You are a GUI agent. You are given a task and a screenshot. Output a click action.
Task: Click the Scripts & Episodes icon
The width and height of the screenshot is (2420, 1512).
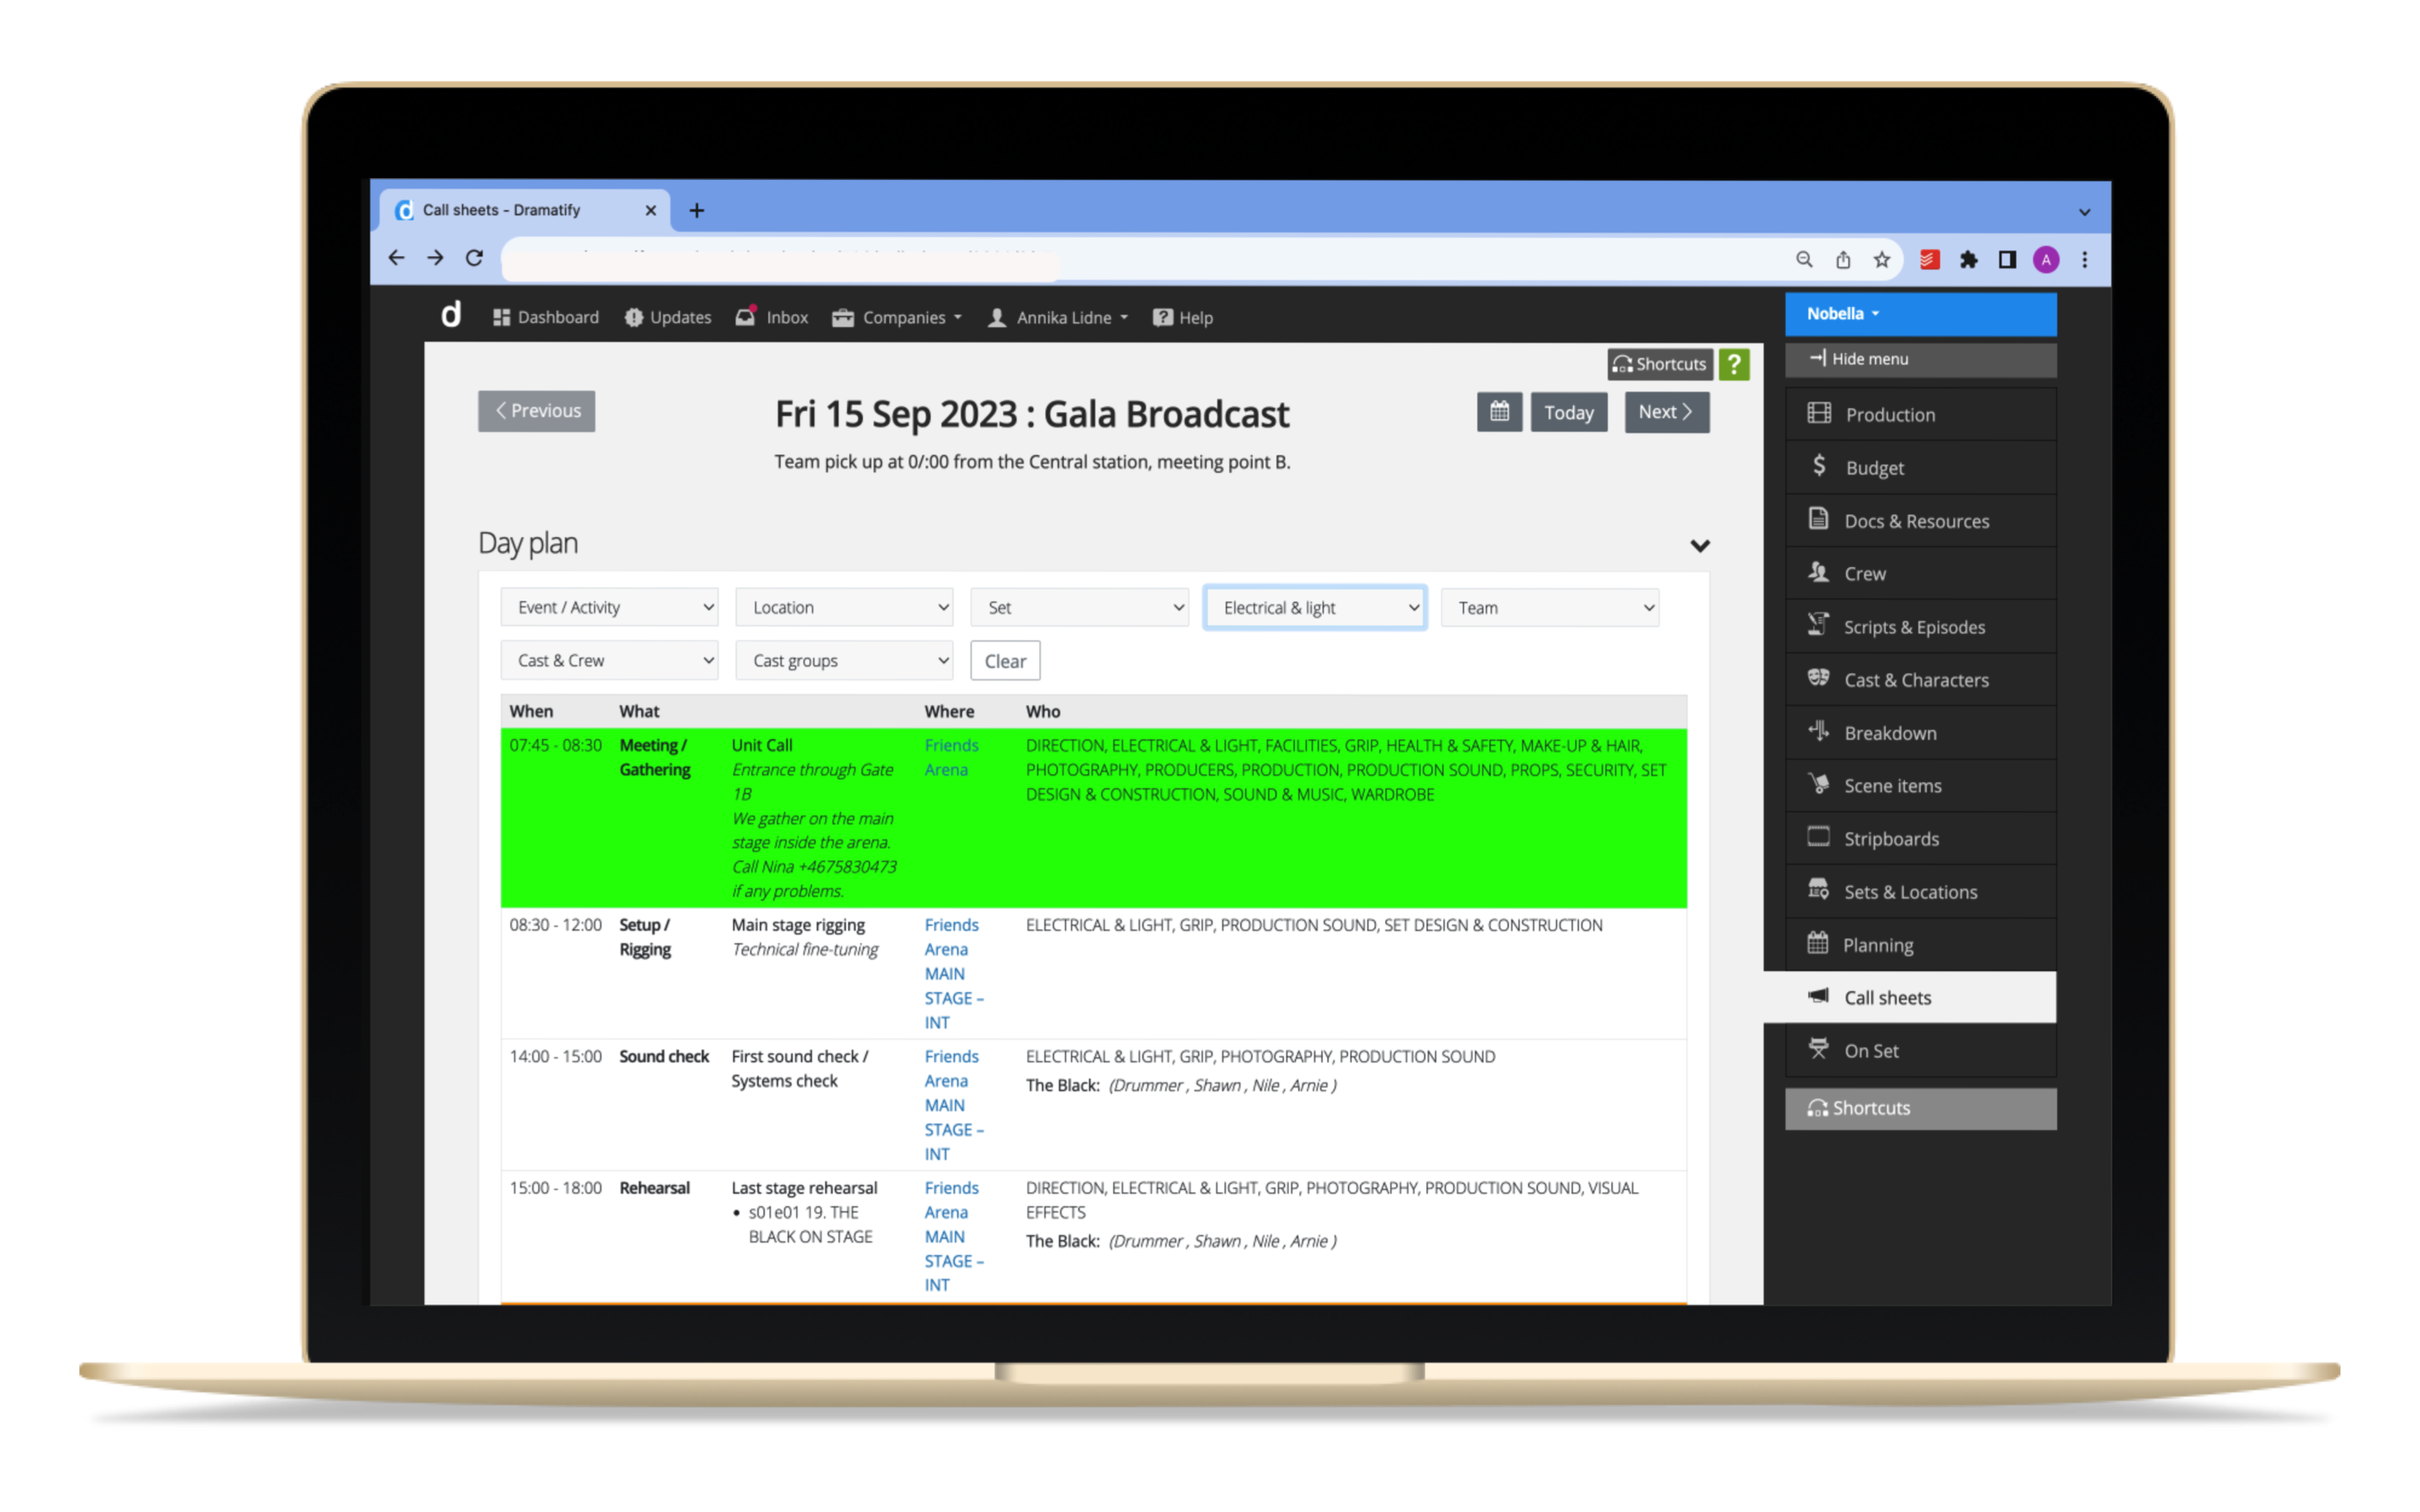1819,625
